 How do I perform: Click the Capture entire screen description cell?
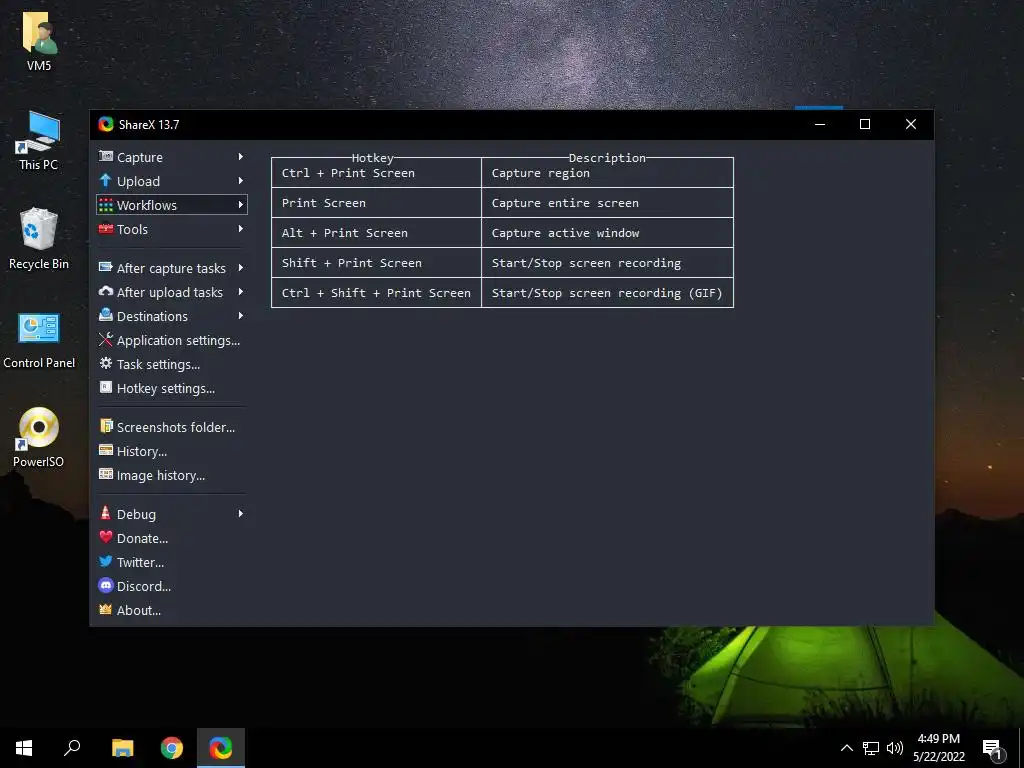607,203
